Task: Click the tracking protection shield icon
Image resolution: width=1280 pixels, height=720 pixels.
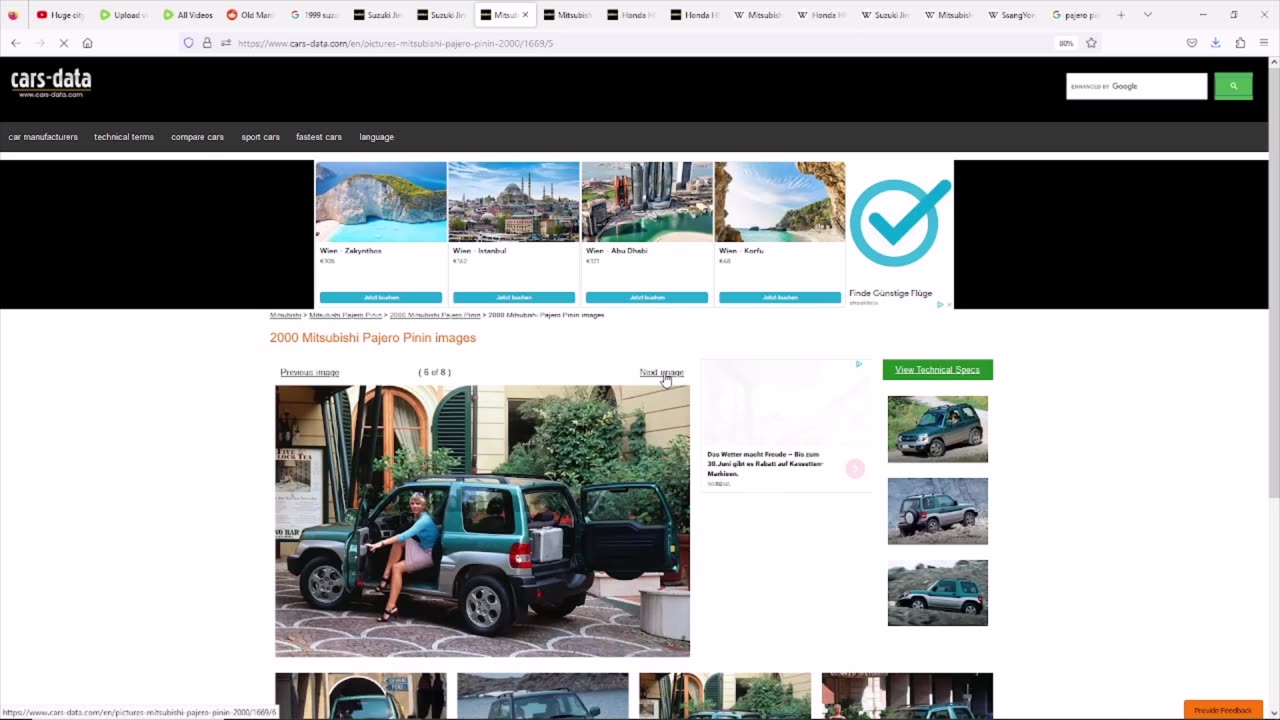Action: click(x=188, y=43)
